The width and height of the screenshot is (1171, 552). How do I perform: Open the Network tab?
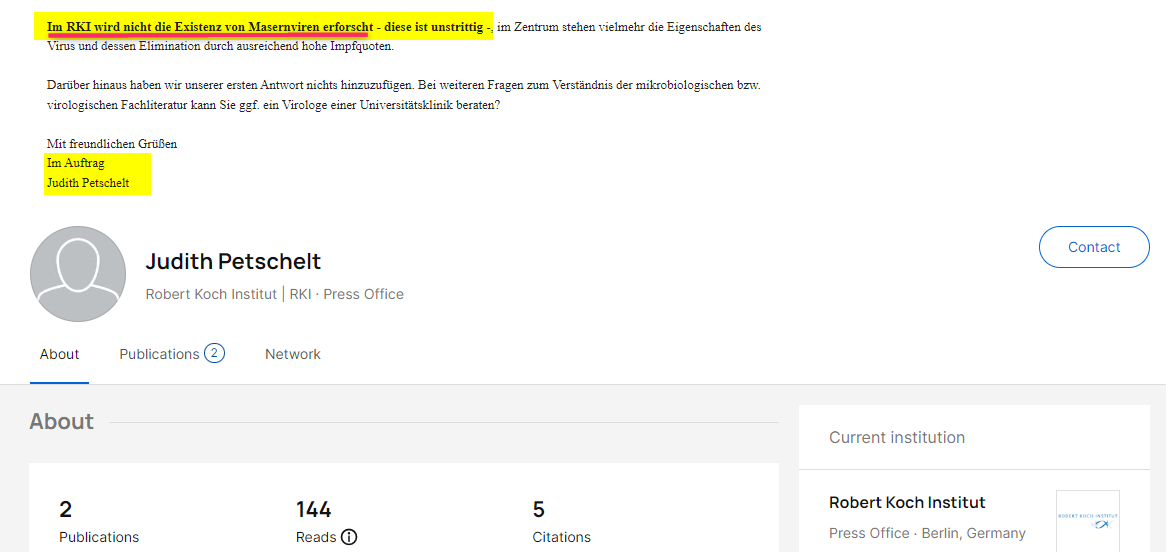point(293,354)
